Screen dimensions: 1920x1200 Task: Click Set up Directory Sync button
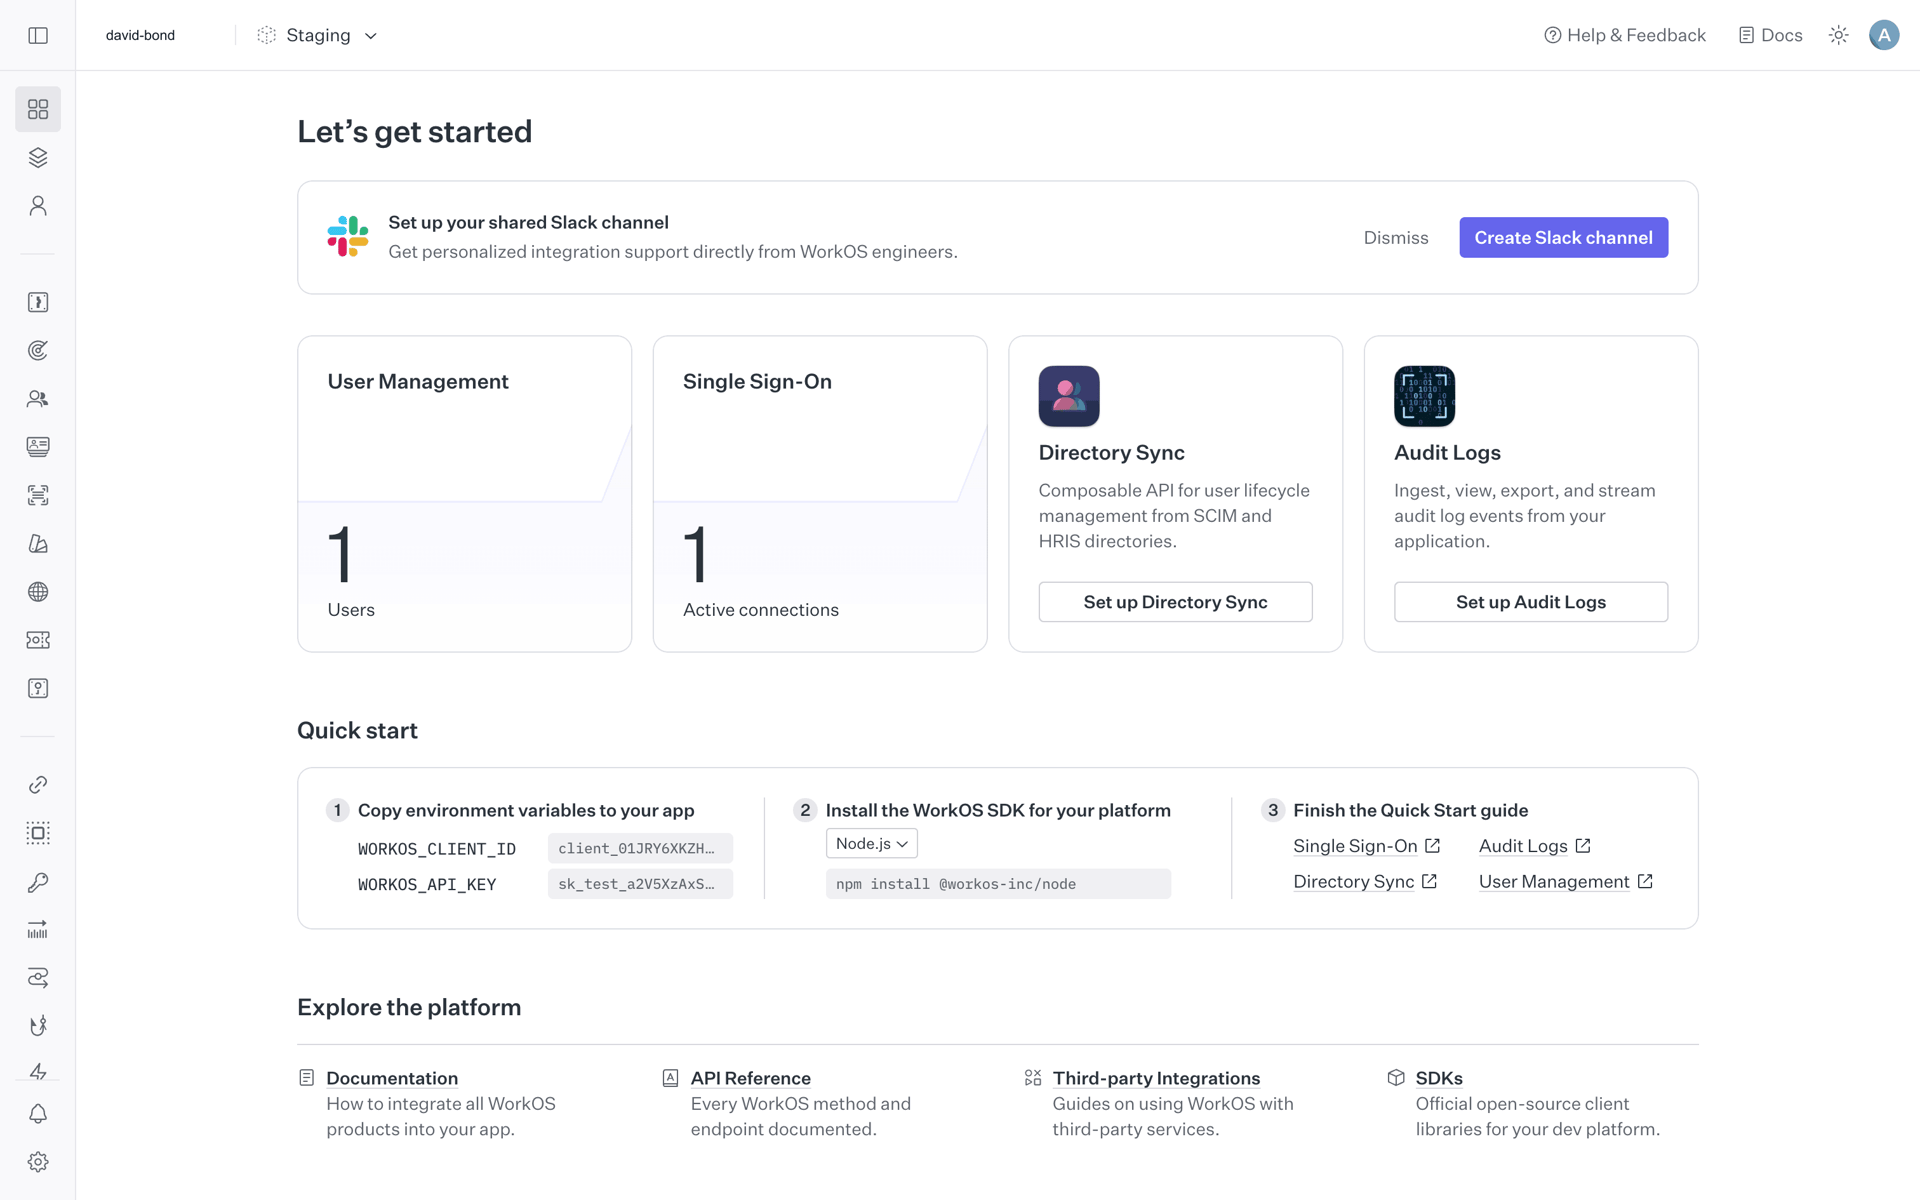pyautogui.click(x=1175, y=602)
